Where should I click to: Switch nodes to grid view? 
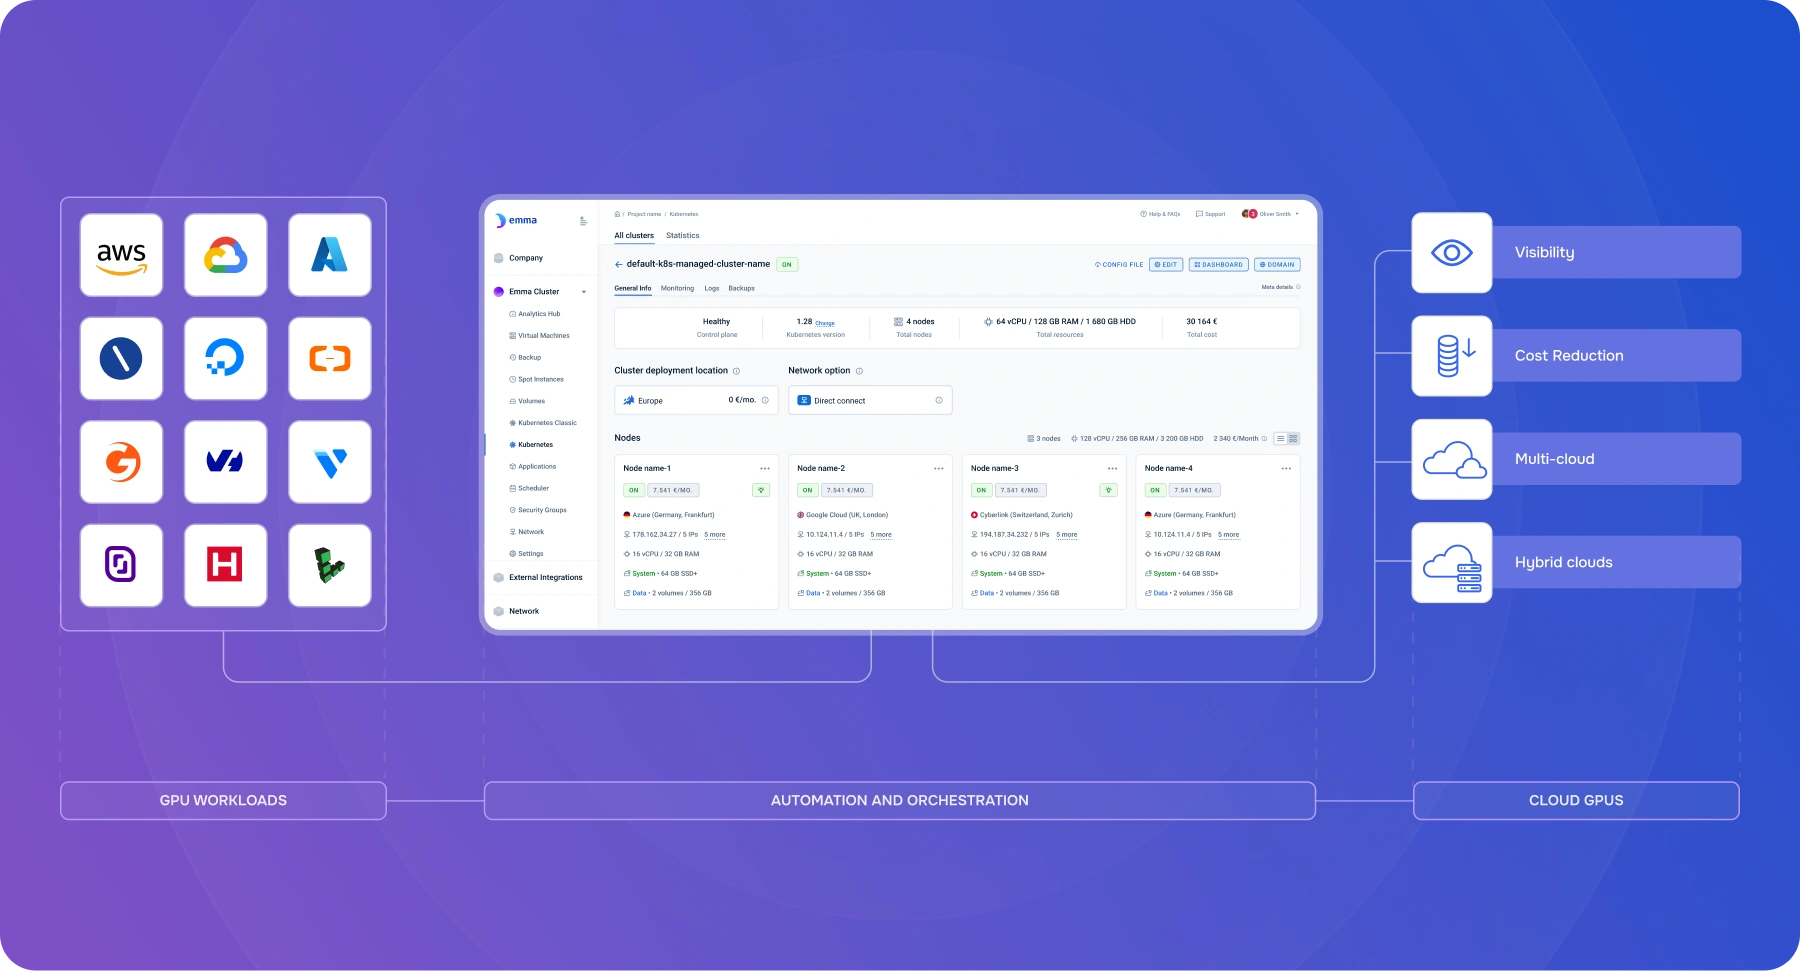pyautogui.click(x=1293, y=439)
